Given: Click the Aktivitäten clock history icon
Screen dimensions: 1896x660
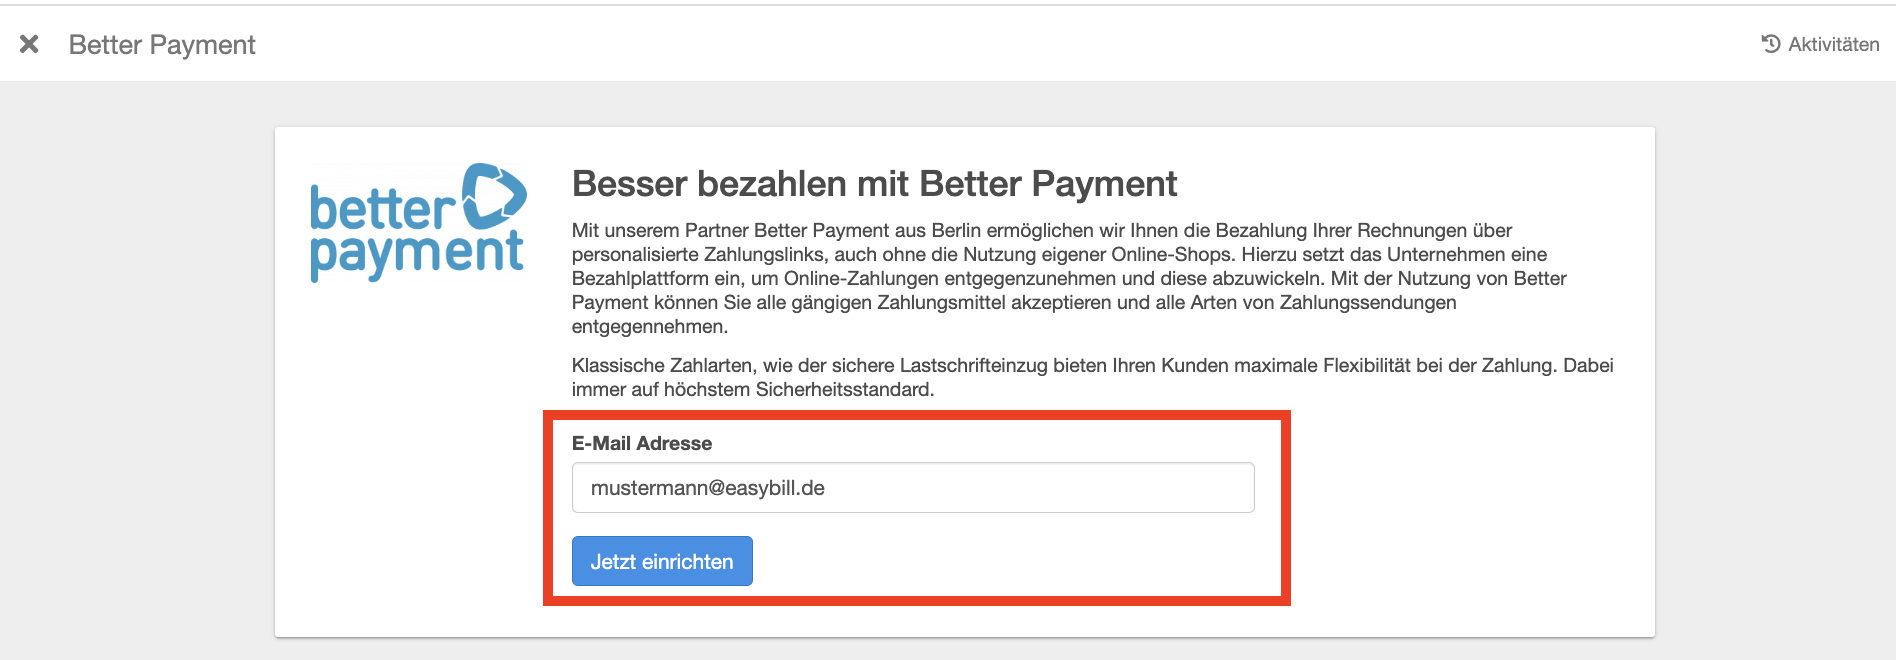Looking at the screenshot, I should (x=1771, y=44).
